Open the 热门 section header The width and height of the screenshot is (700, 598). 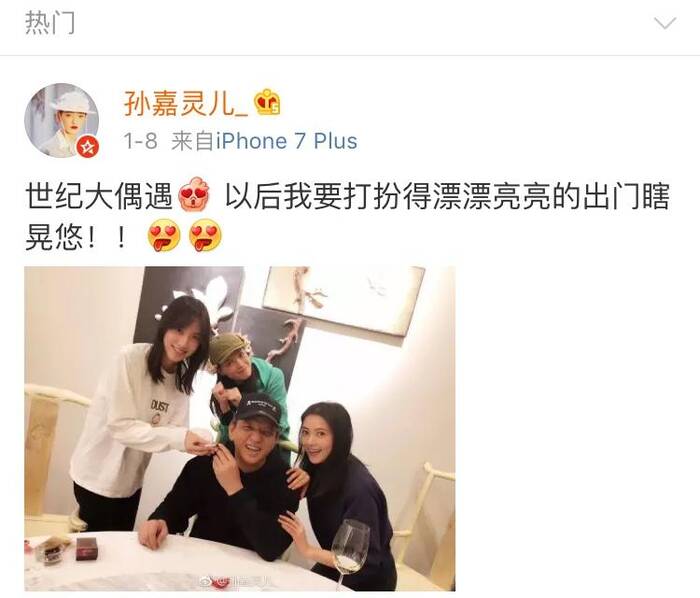pos(50,23)
